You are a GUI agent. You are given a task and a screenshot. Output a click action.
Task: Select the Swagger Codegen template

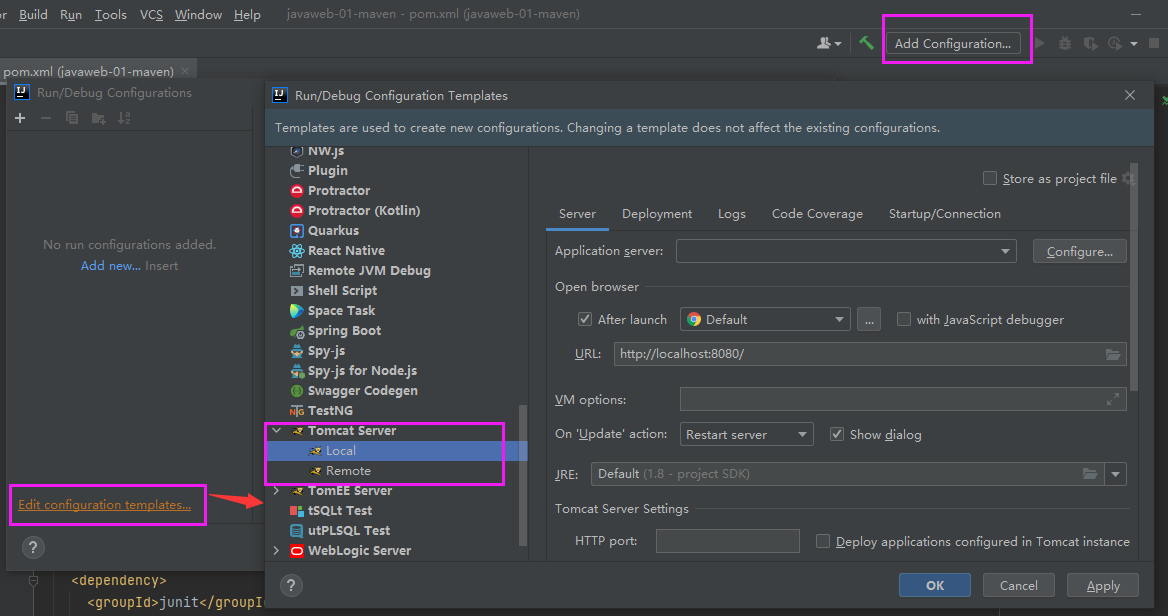pos(362,391)
